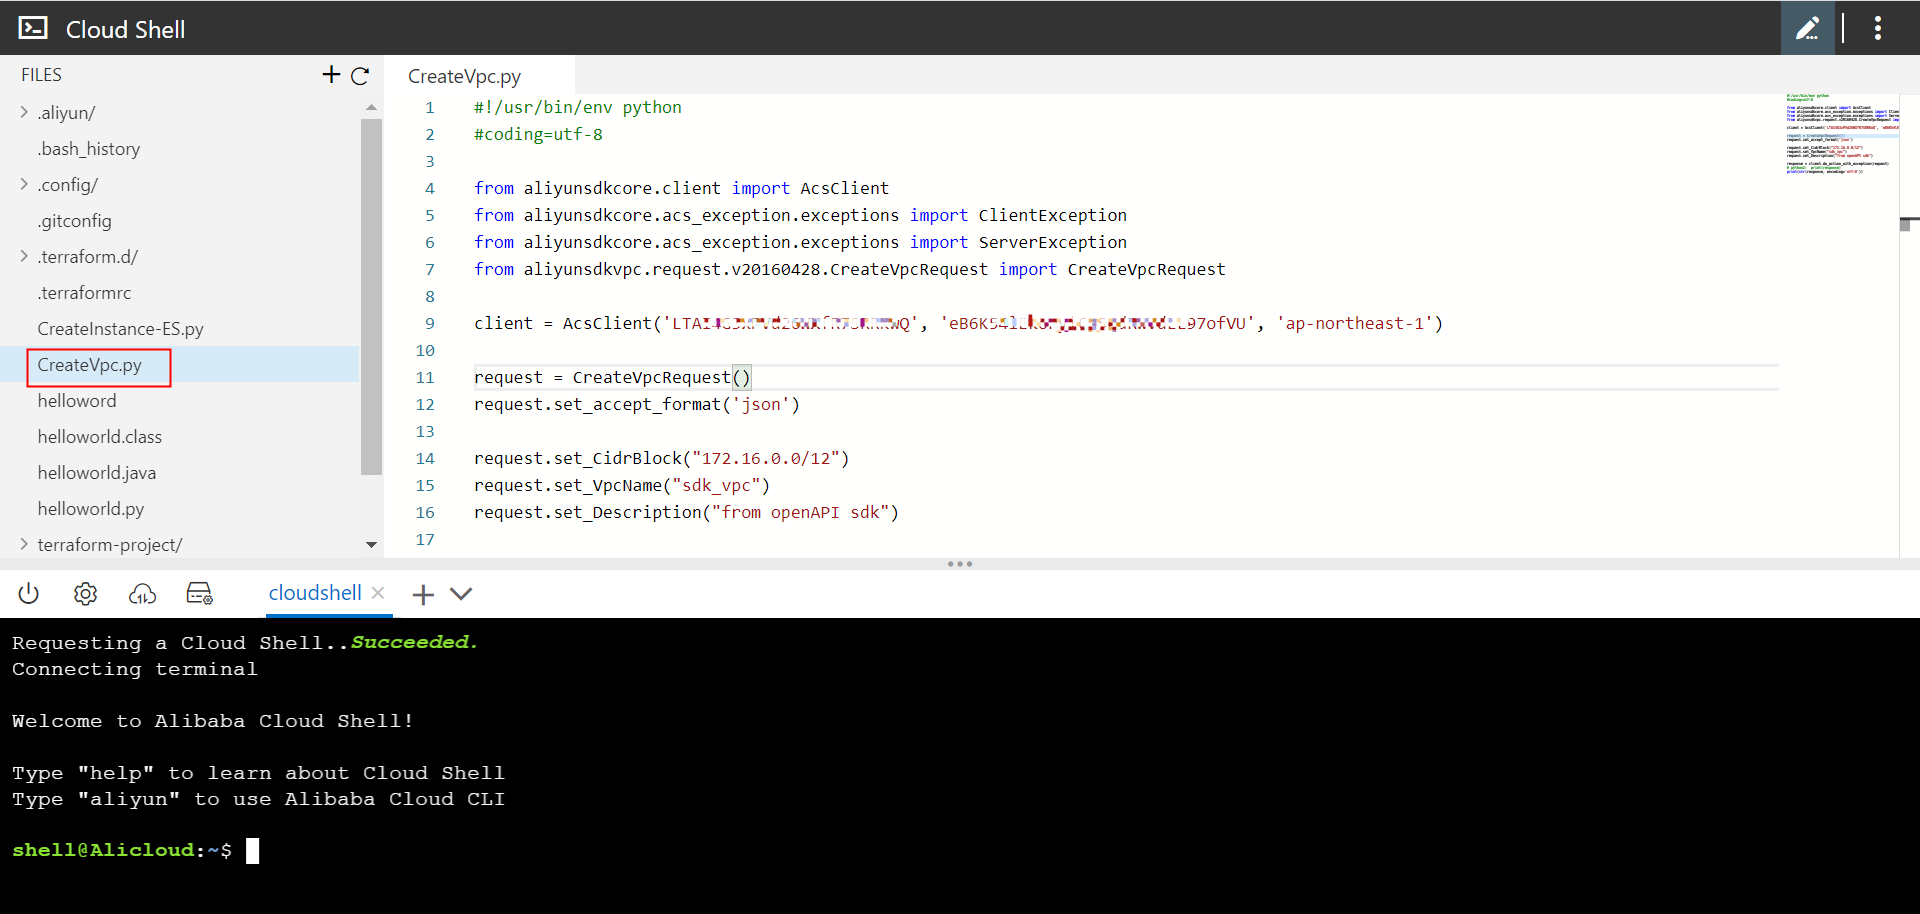Click file list scrollbar down arrow
The height and width of the screenshot is (914, 1920).
tap(371, 545)
